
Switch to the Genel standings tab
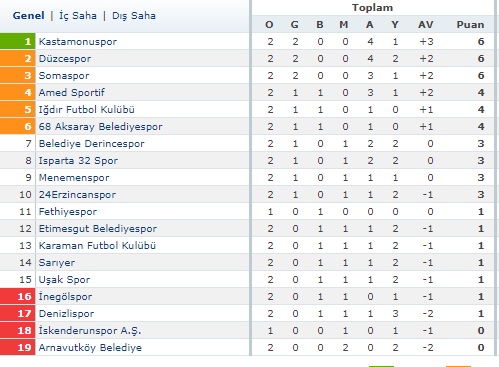coord(28,16)
